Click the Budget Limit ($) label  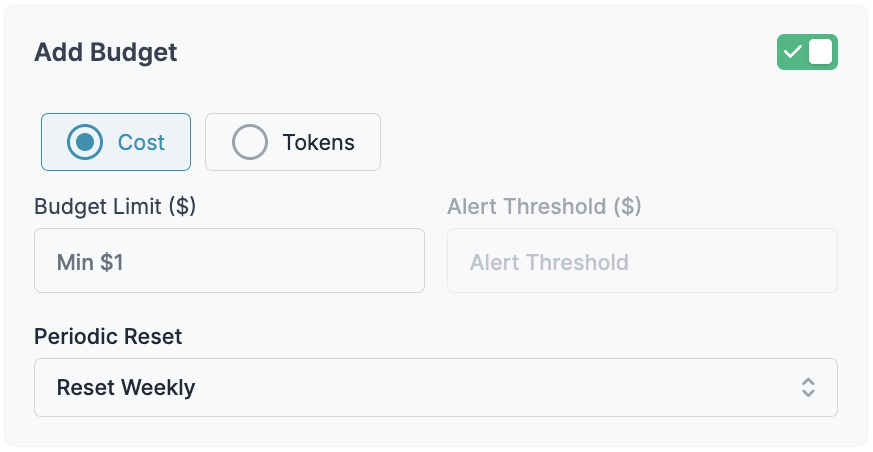[115, 207]
